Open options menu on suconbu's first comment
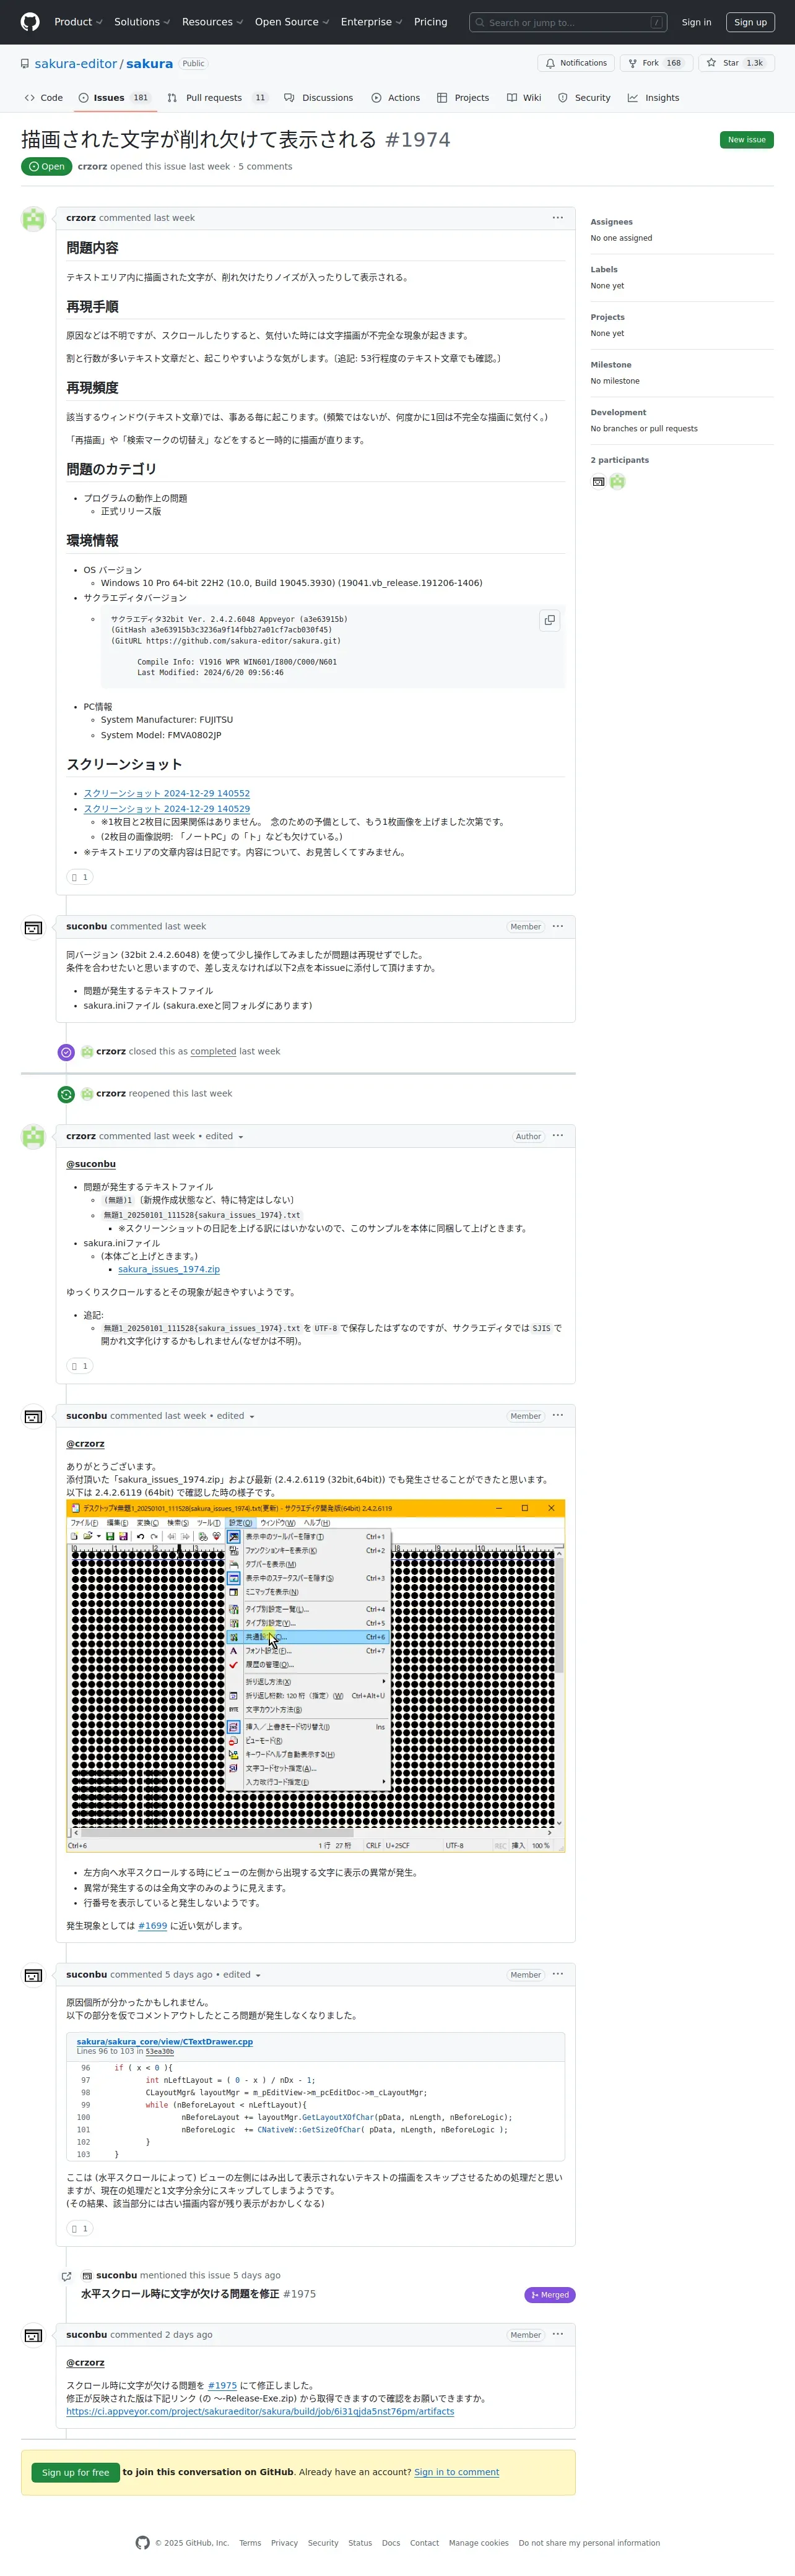The image size is (795, 2576). 558,926
